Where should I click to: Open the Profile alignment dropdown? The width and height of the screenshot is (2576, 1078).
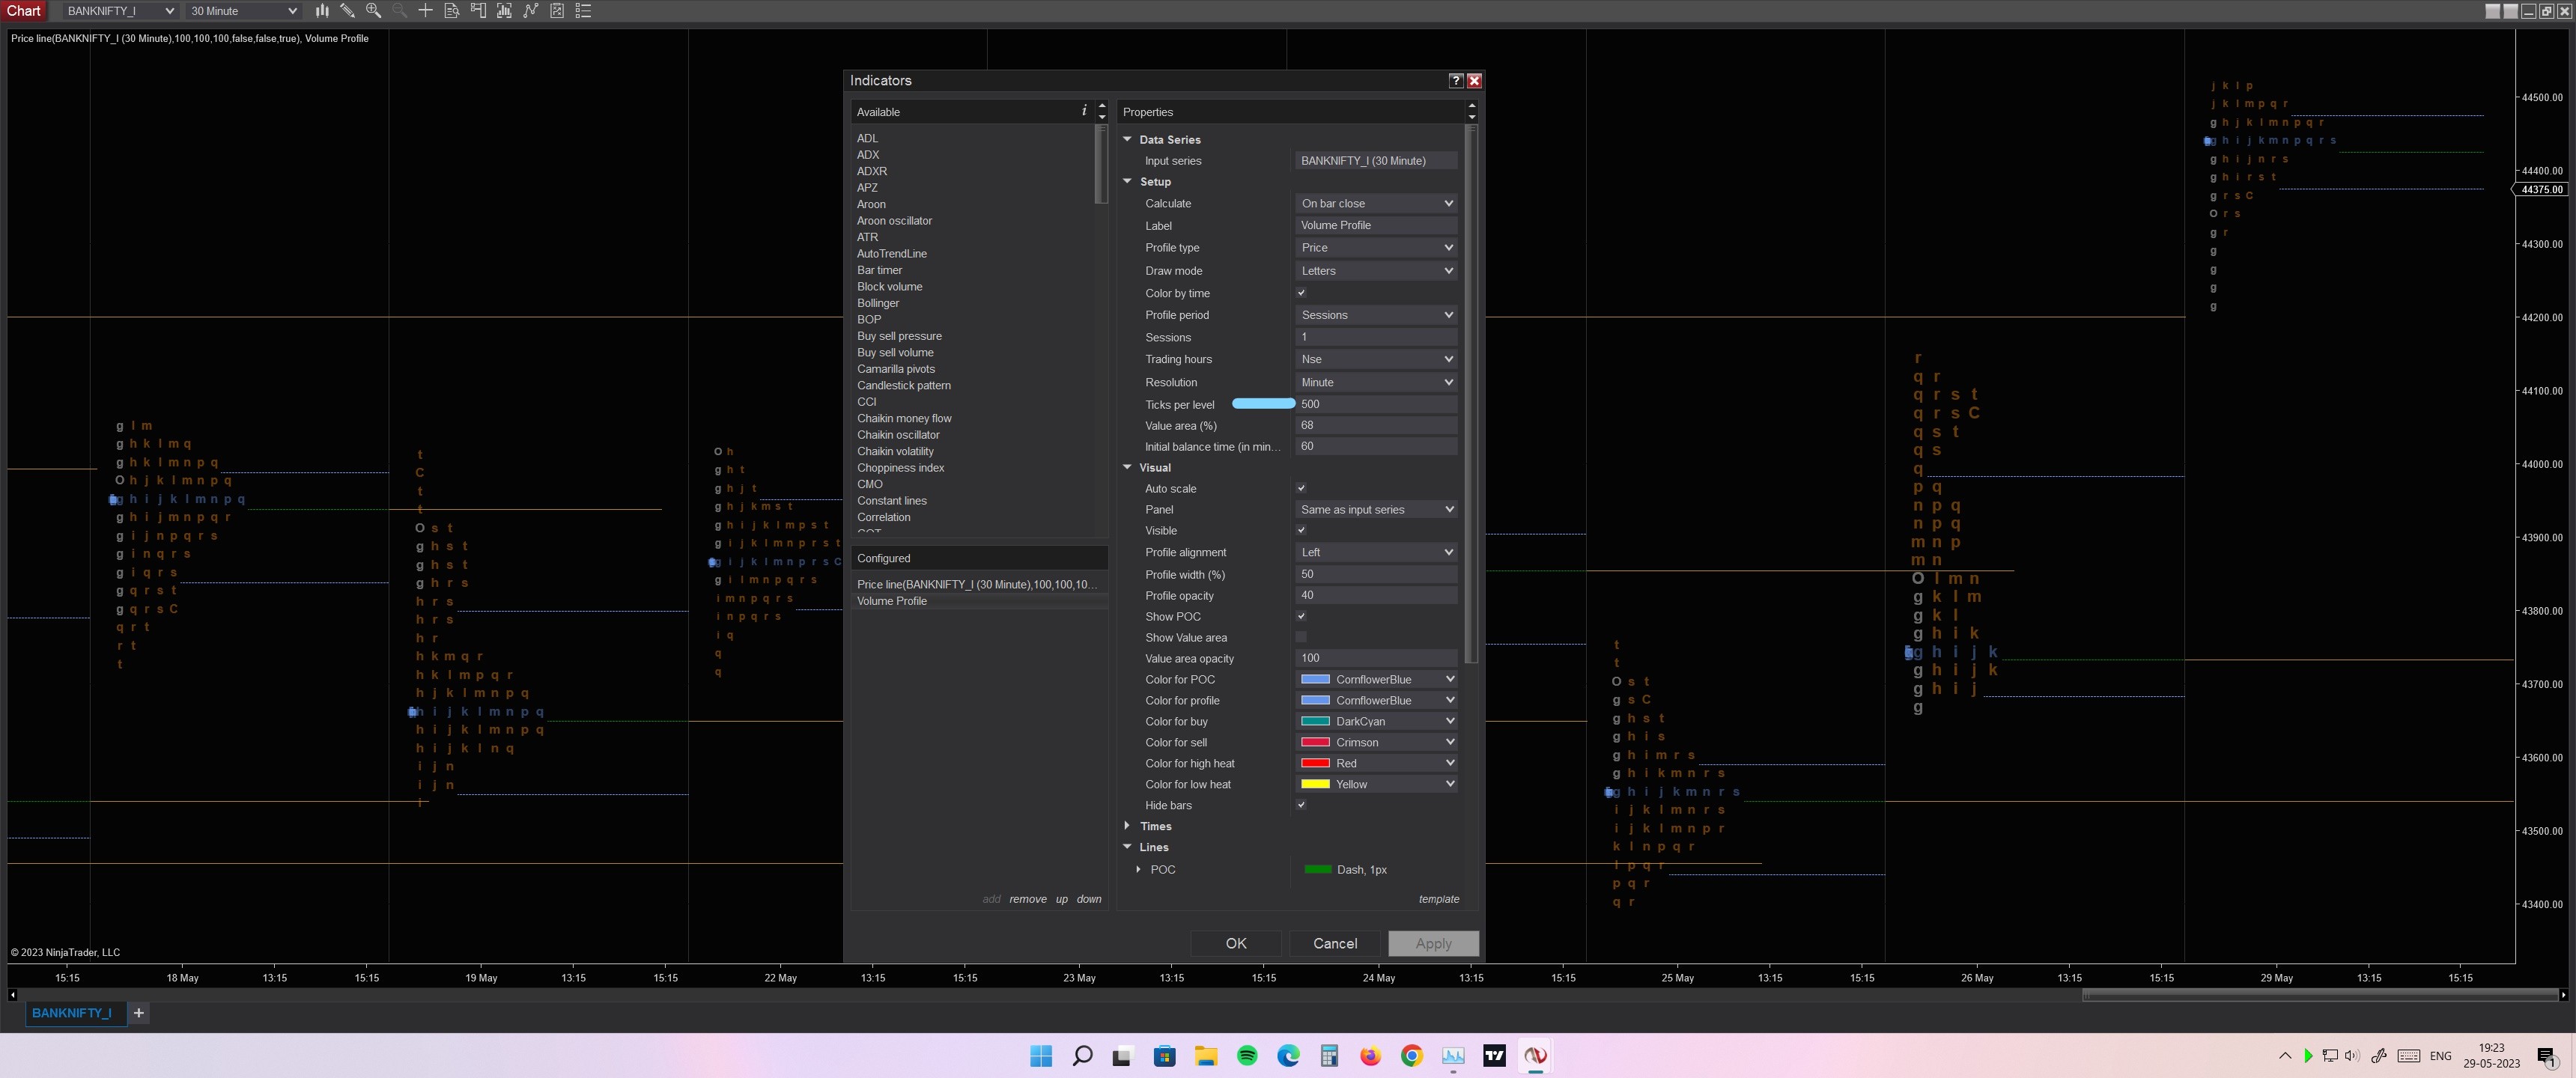(1376, 552)
